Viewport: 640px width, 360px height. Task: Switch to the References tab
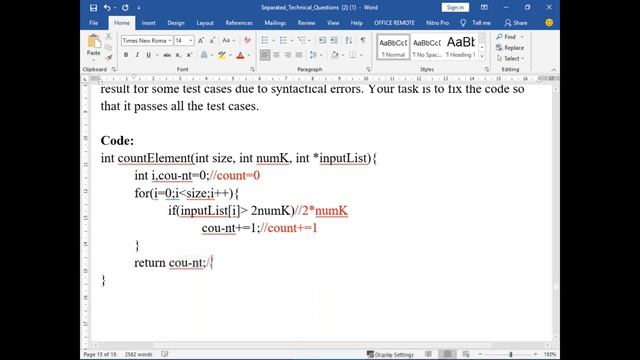pyautogui.click(x=239, y=23)
